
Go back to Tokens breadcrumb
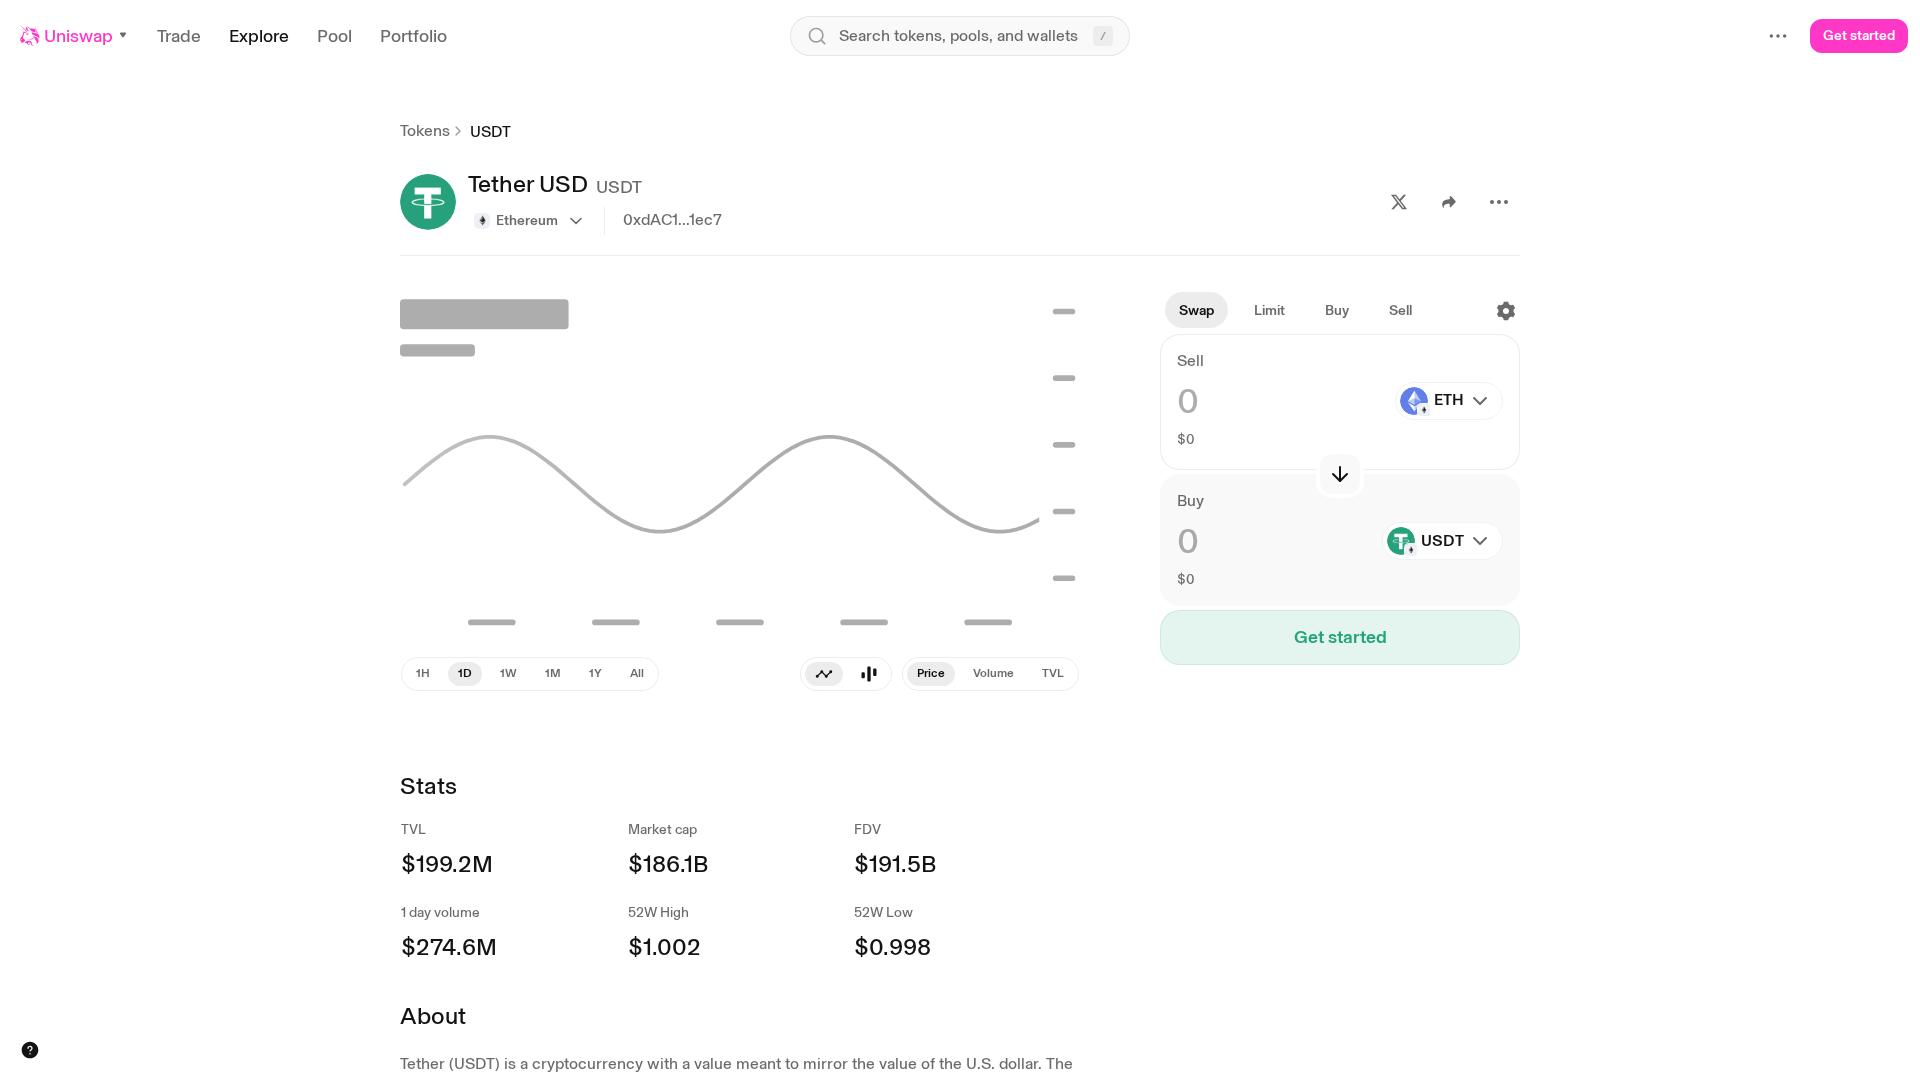pyautogui.click(x=425, y=131)
